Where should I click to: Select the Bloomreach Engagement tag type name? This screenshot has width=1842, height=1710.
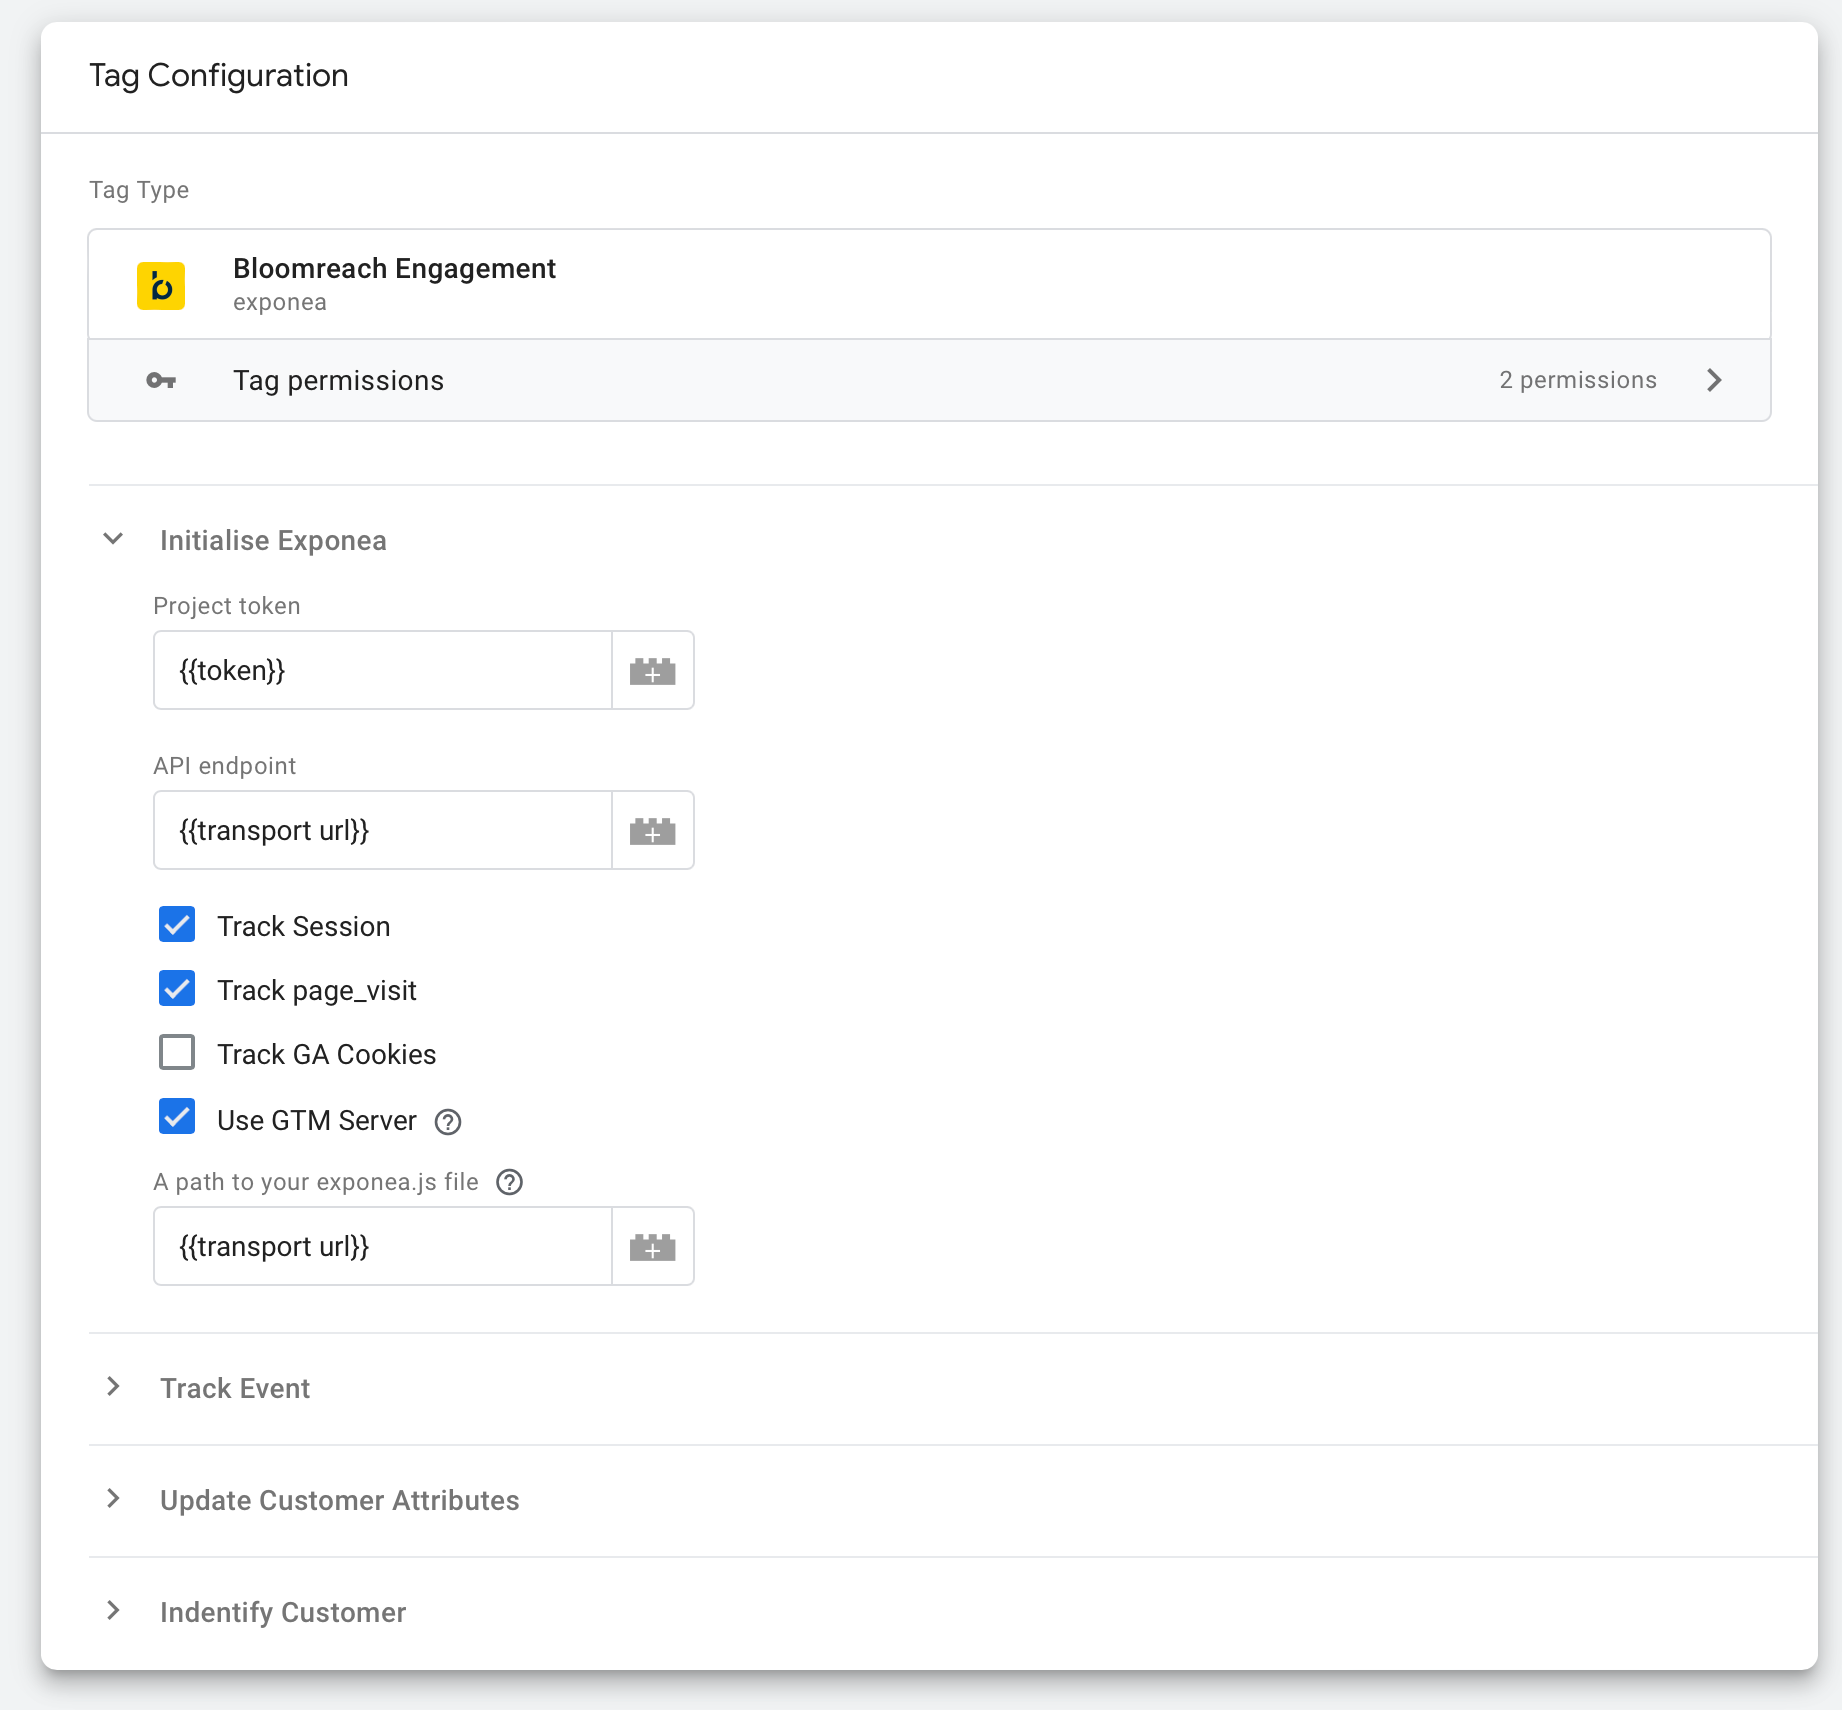point(394,269)
